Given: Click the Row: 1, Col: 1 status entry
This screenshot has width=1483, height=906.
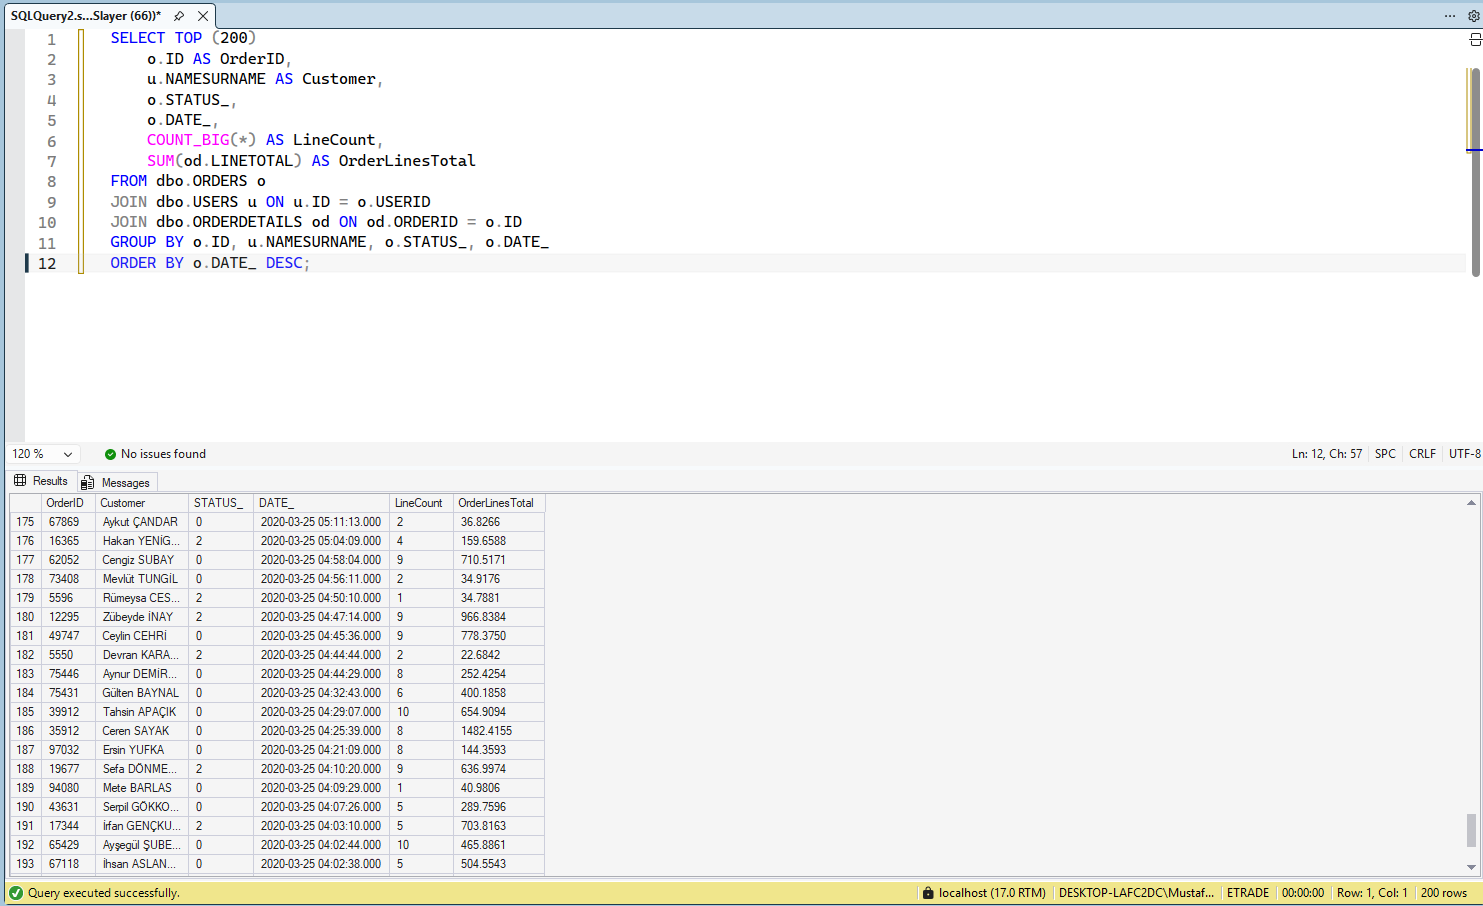Looking at the screenshot, I should (x=1372, y=893).
